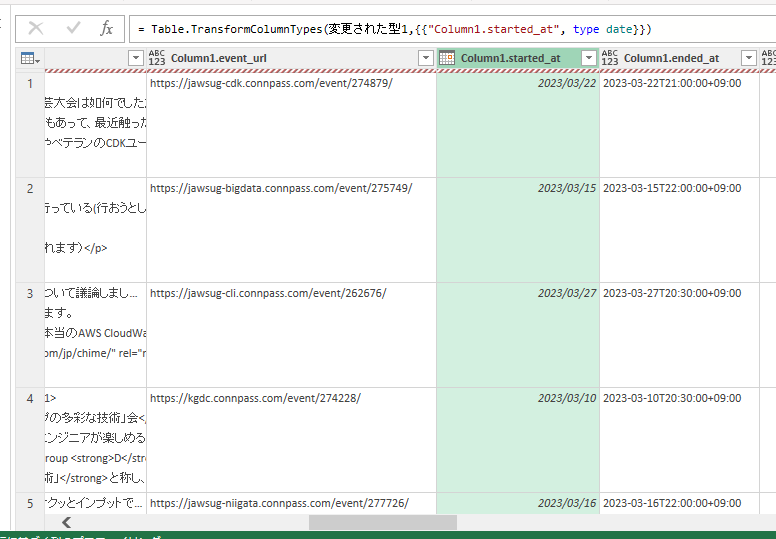Select row number 4
Image resolution: width=776 pixels, height=539 pixels.
[30, 440]
